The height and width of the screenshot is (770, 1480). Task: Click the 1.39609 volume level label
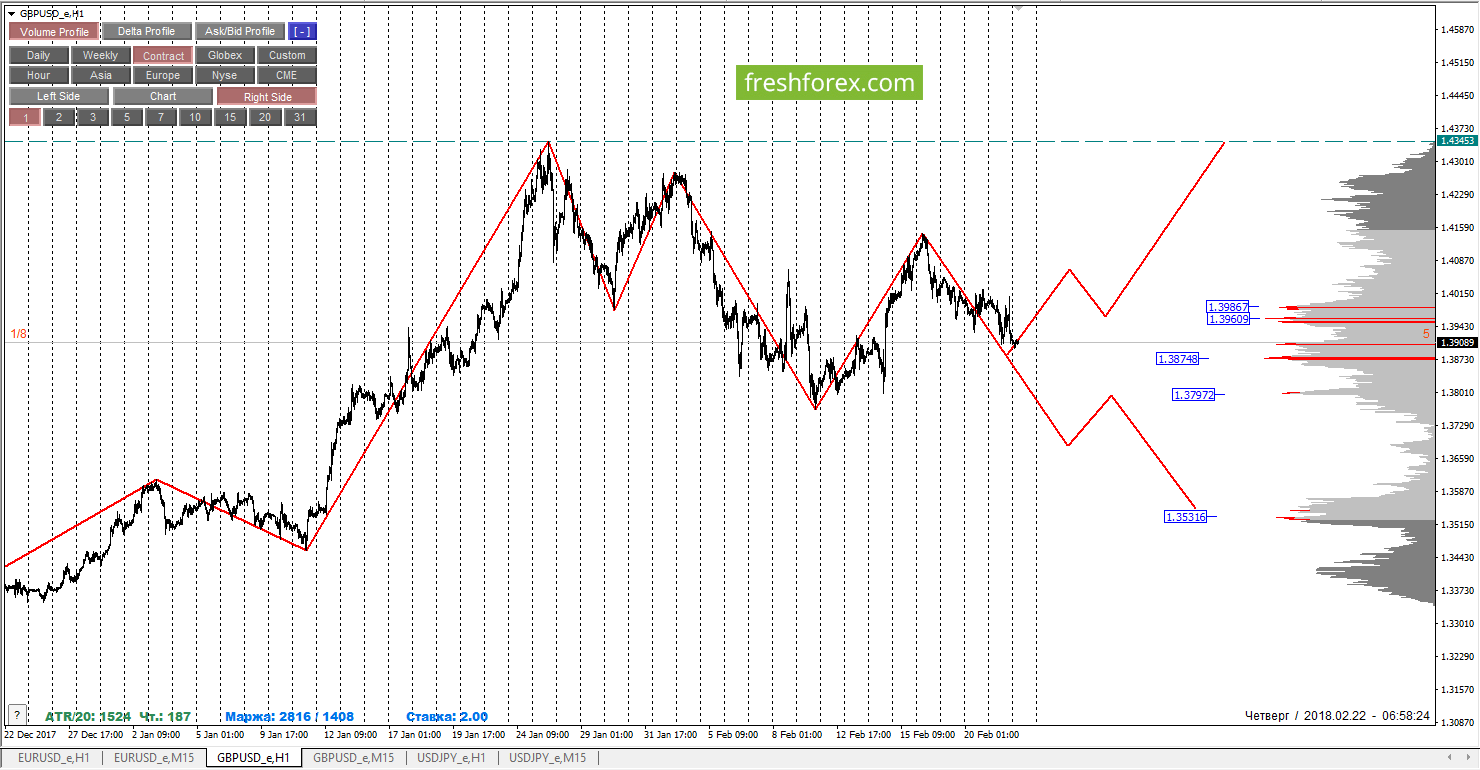click(x=1227, y=319)
